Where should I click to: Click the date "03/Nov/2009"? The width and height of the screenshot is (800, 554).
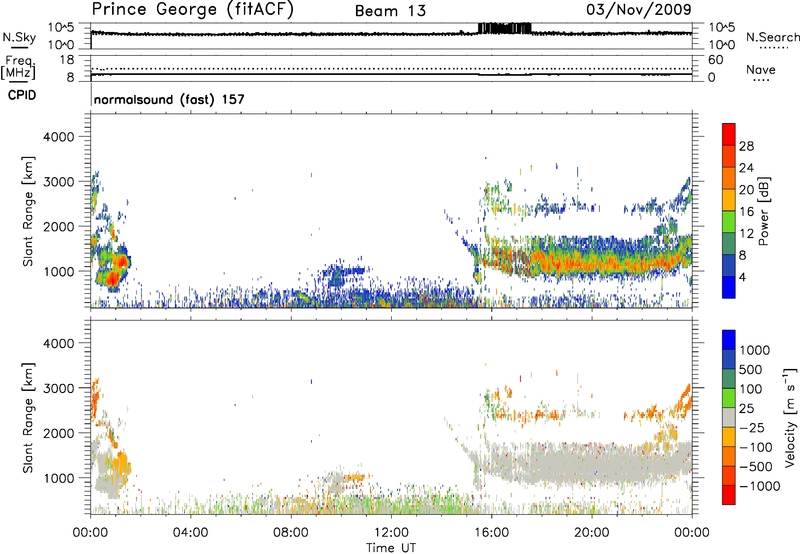[x=639, y=9]
